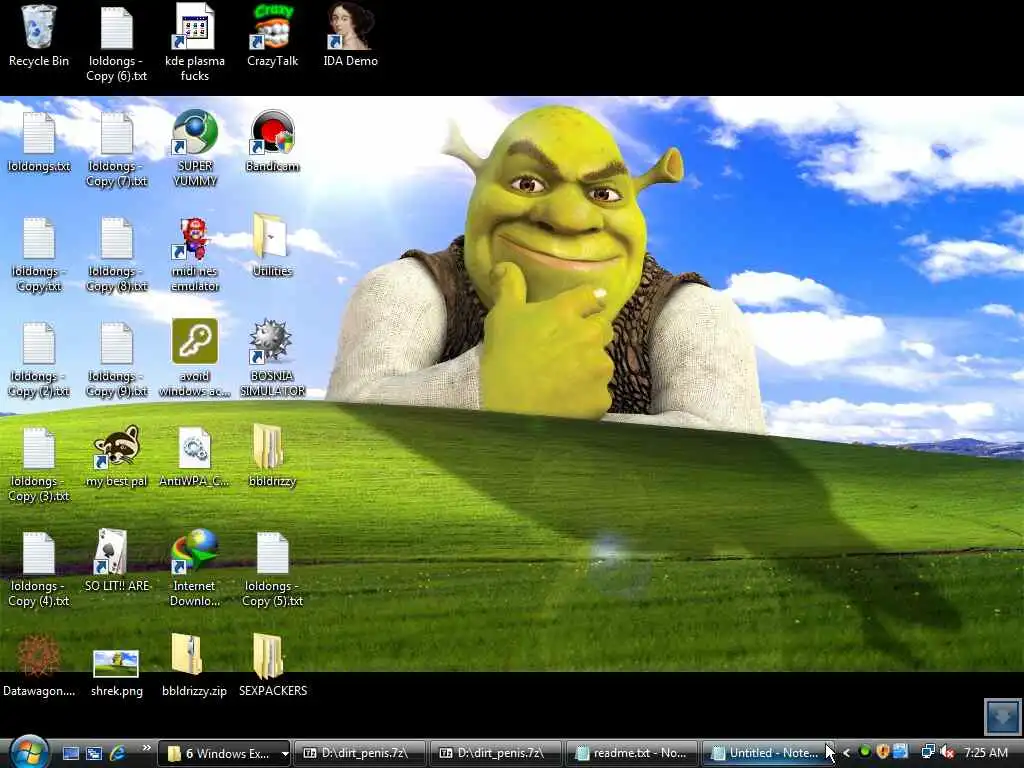Select the AntiWPA_C... file icon

click(194, 447)
